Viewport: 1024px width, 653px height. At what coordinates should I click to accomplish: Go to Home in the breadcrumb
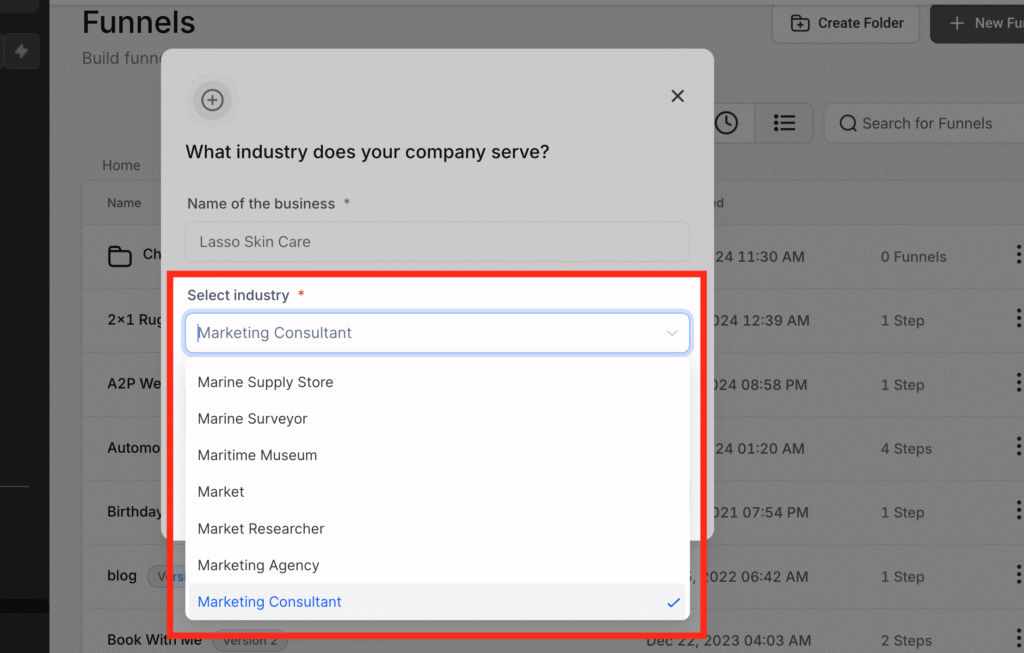coord(121,165)
